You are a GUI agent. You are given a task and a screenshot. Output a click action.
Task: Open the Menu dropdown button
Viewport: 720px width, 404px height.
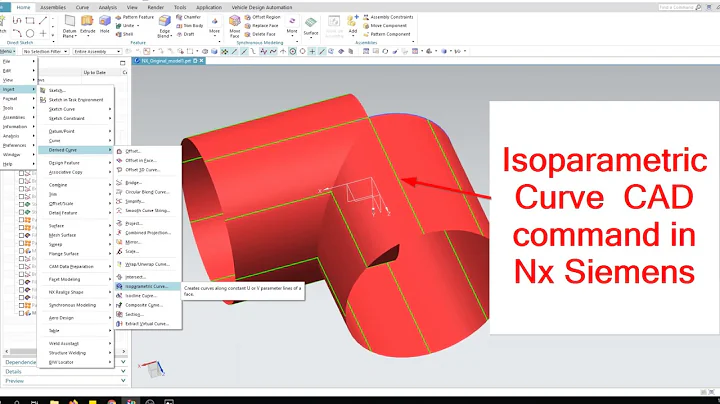pos(8,51)
